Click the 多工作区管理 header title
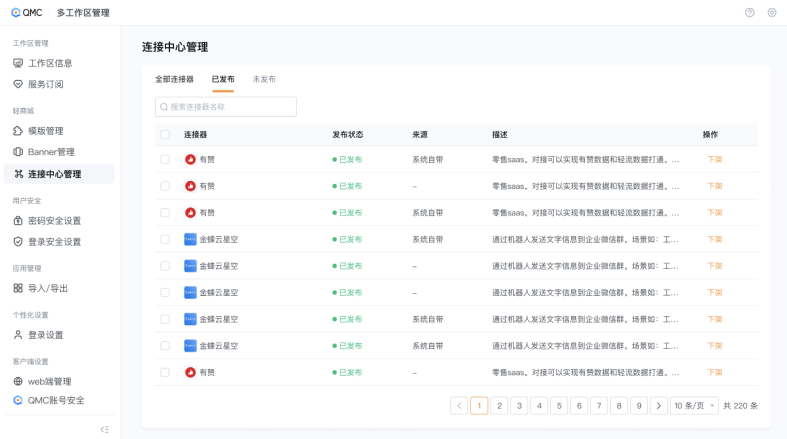Viewport: 787px width, 439px height. coord(83,13)
